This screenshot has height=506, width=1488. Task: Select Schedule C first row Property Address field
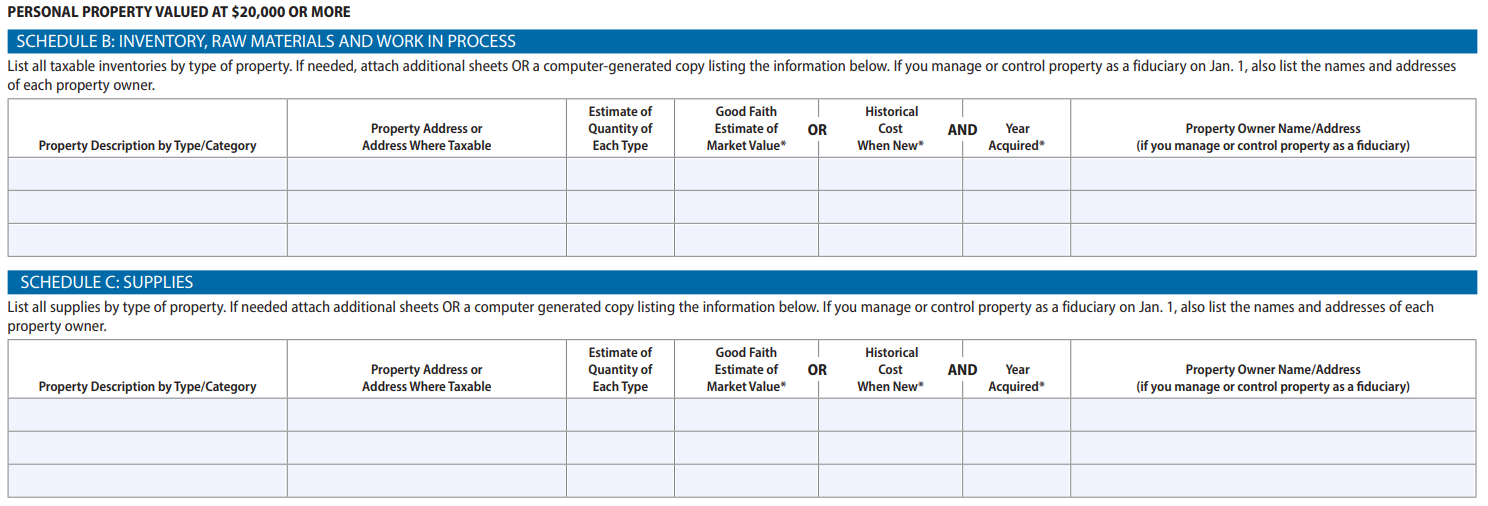click(x=426, y=415)
